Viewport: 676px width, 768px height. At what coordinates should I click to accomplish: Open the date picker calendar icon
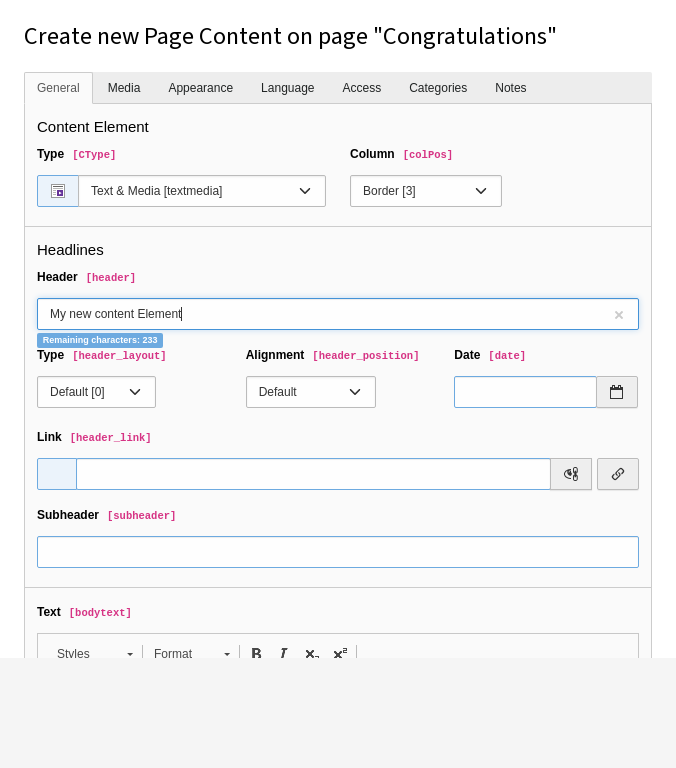coord(617,392)
